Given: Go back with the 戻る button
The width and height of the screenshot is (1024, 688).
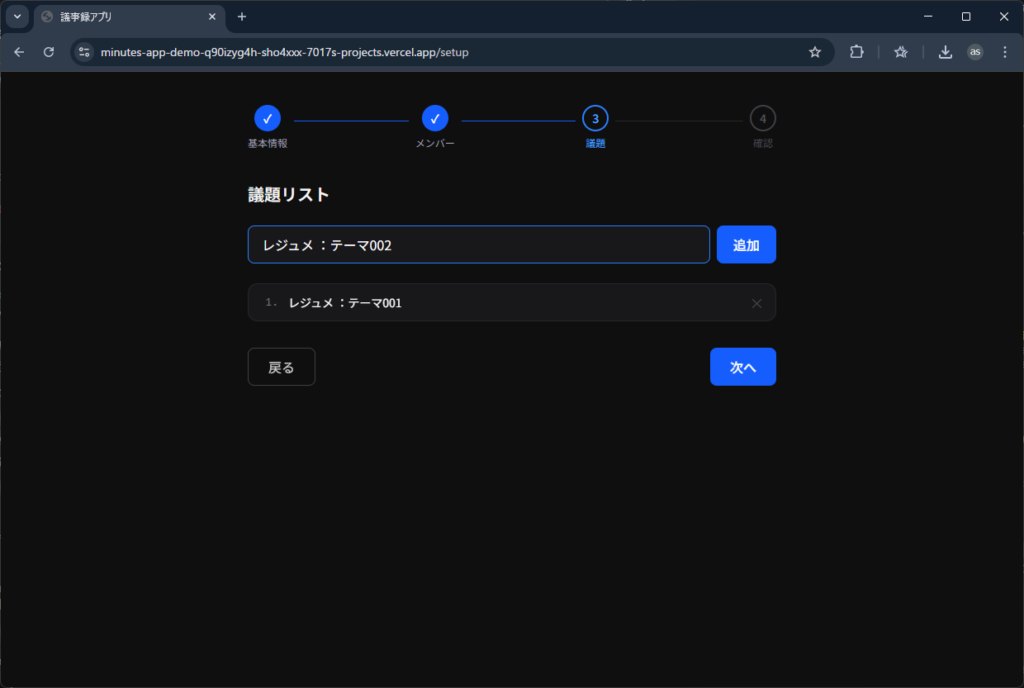Looking at the screenshot, I should (x=281, y=367).
